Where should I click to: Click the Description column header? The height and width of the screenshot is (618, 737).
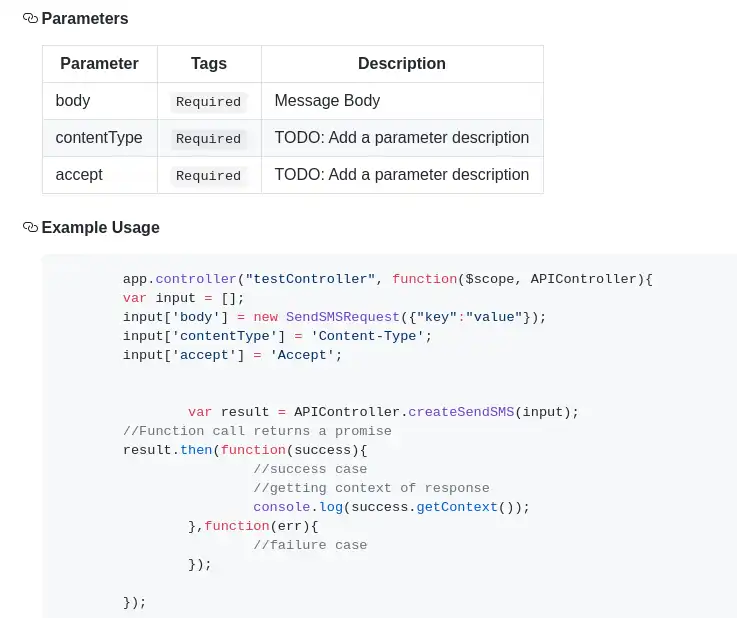coord(401,63)
